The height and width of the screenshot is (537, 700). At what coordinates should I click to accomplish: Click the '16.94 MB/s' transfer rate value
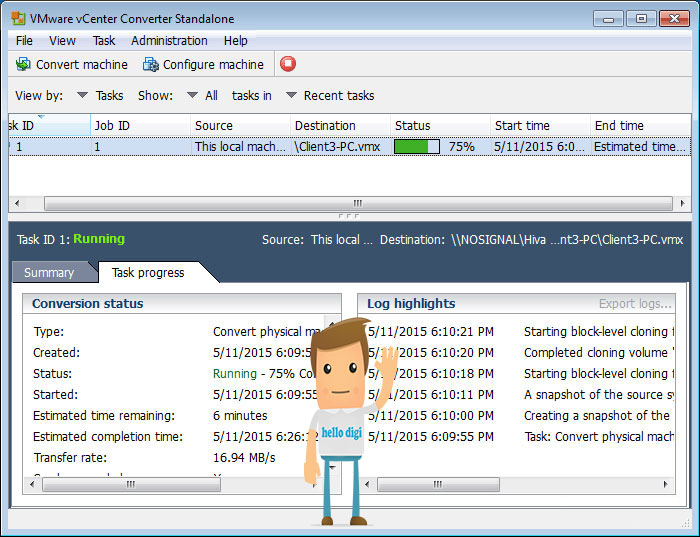pyautogui.click(x=244, y=458)
